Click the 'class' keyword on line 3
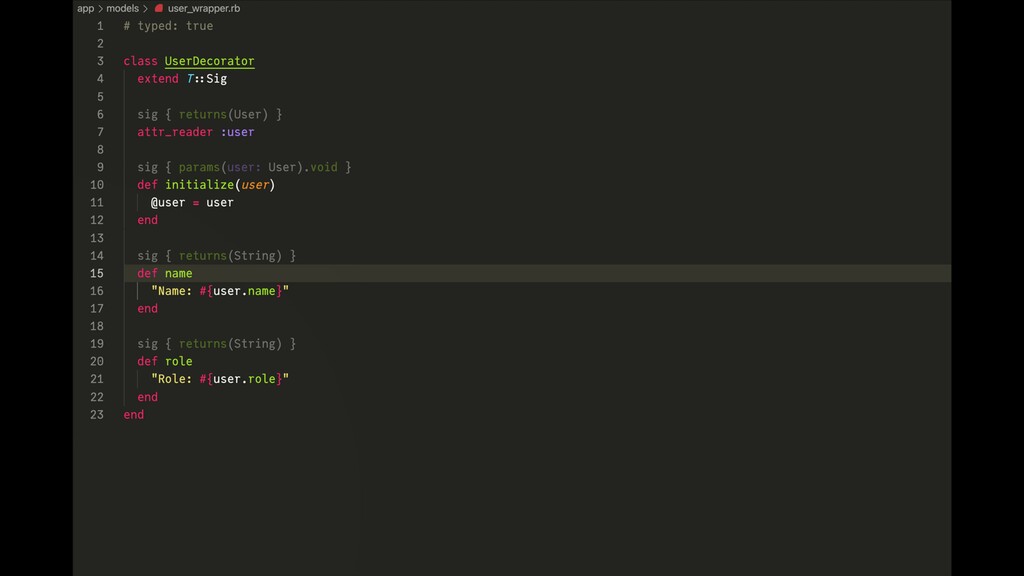Screen dimensions: 1024x576 [140, 61]
